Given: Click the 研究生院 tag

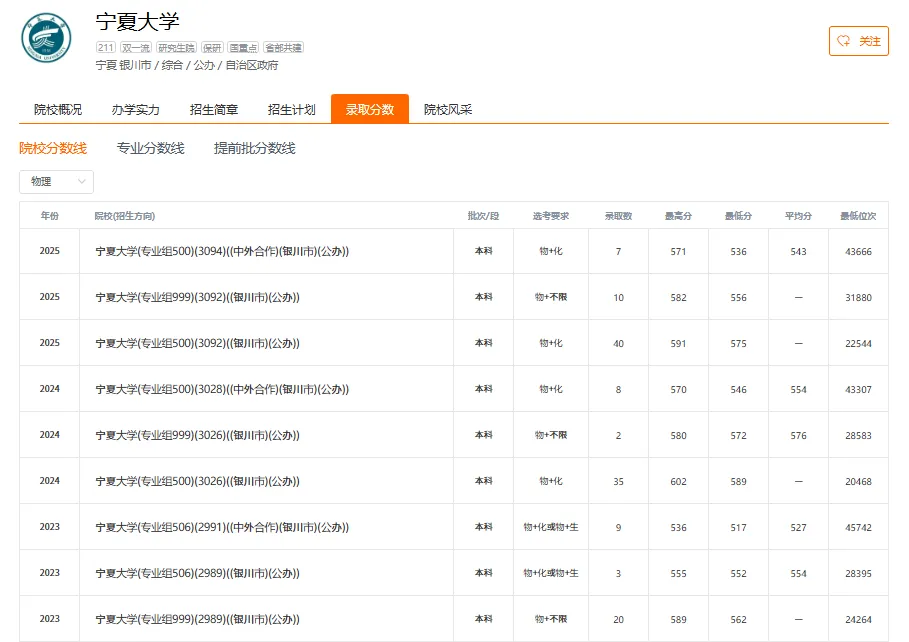Looking at the screenshot, I should click(176, 48).
